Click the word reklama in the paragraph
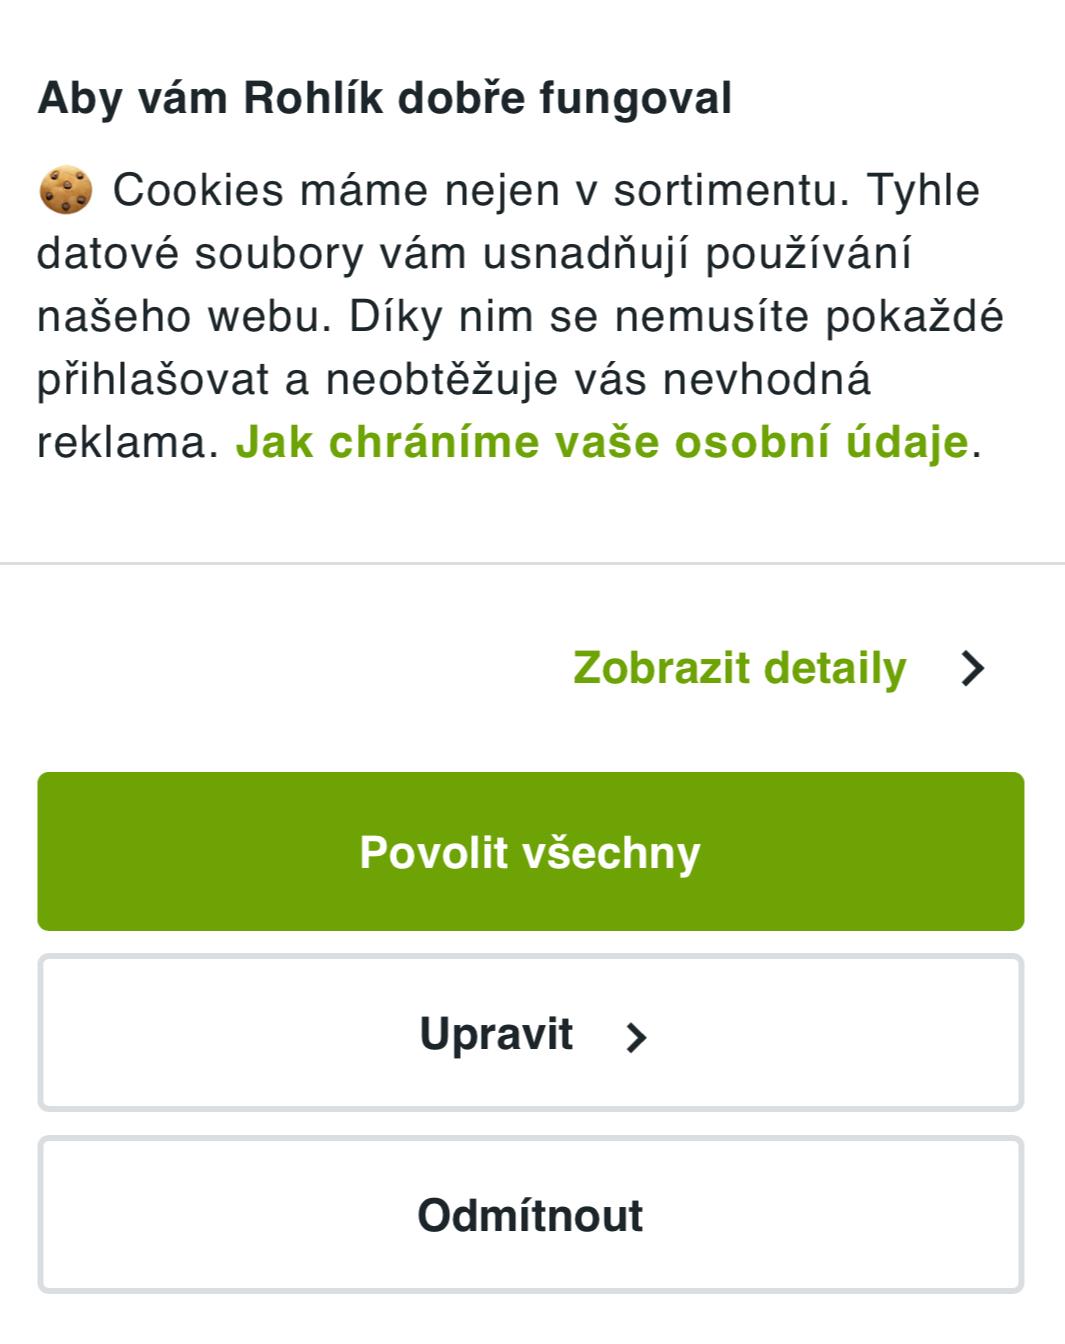 [x=126, y=442]
